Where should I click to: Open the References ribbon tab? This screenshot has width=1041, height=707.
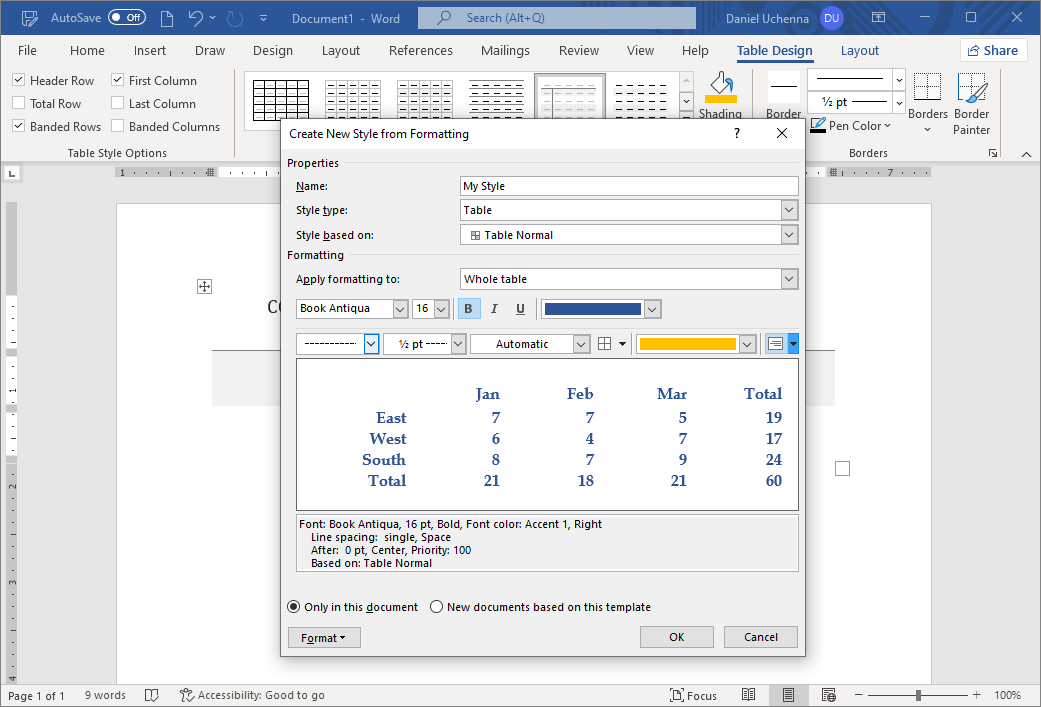click(420, 51)
